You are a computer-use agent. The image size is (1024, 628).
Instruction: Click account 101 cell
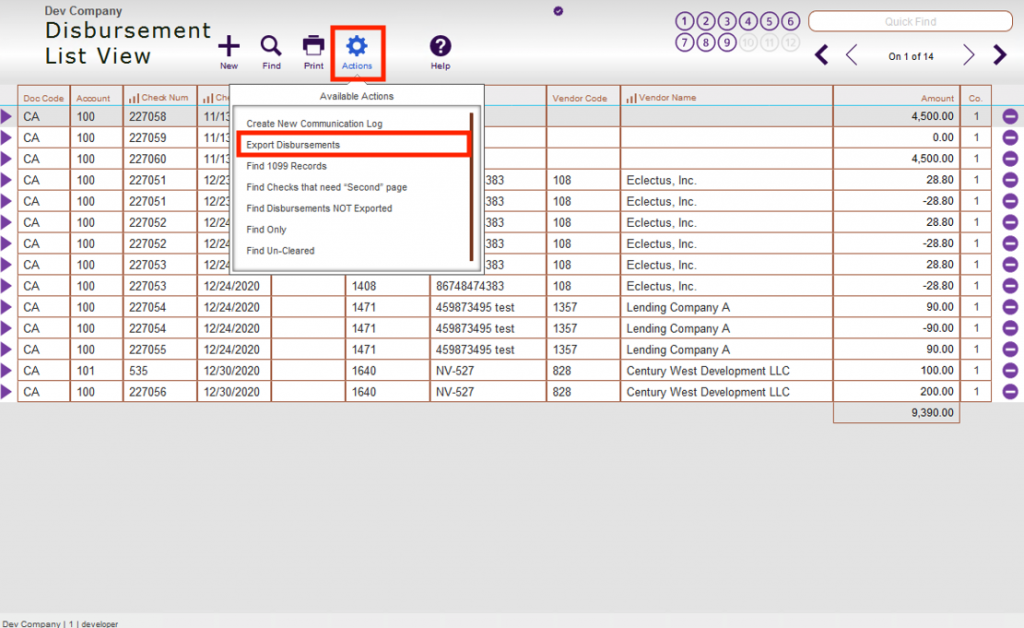tap(86, 371)
